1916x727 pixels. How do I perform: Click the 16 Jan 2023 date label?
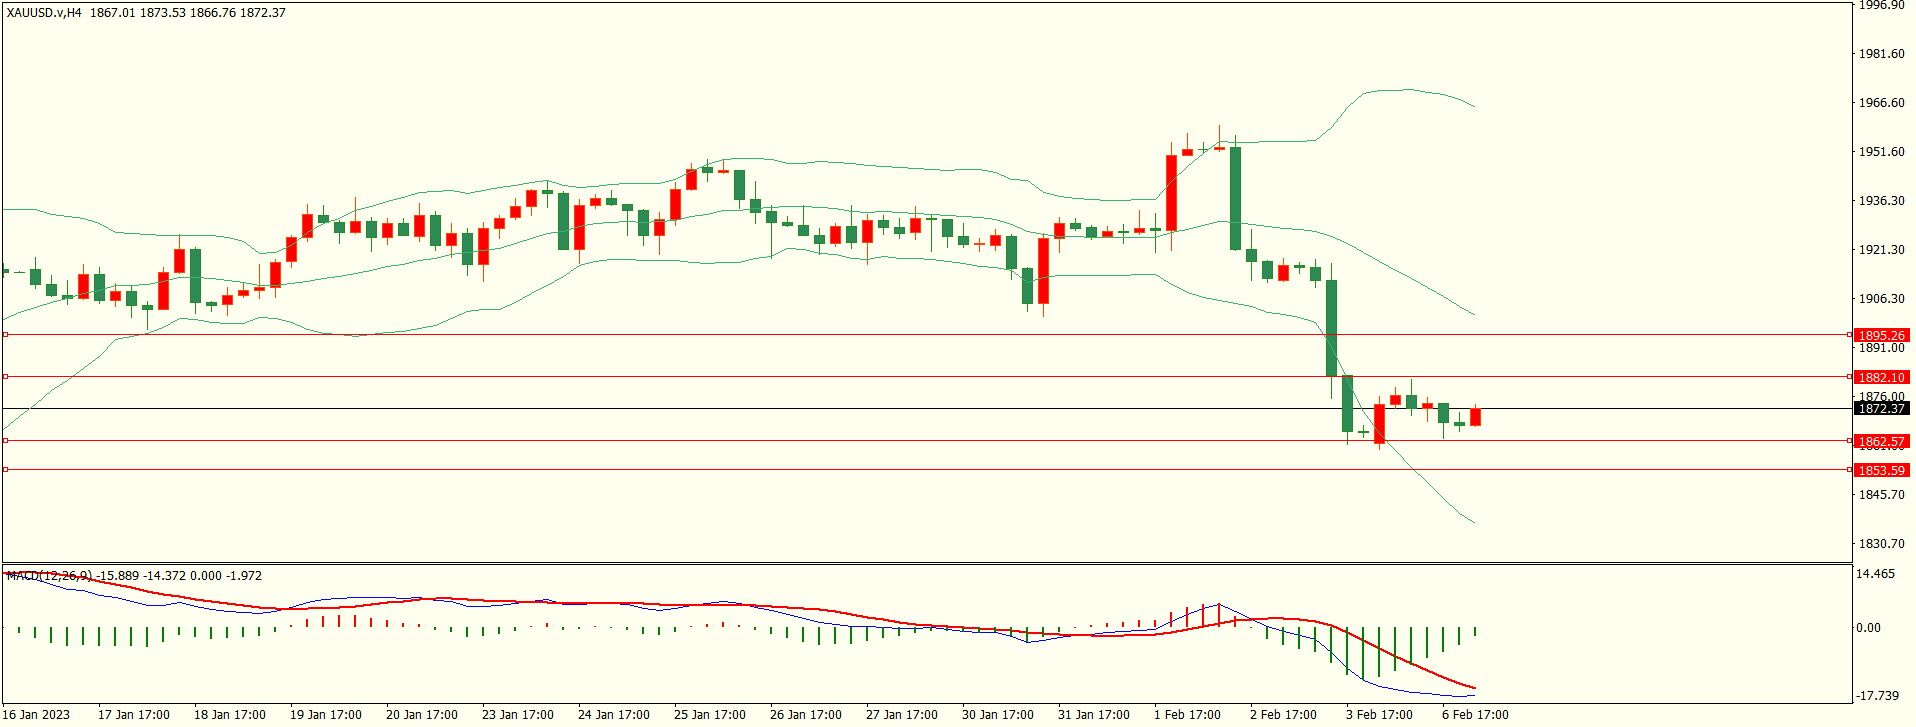(37, 715)
